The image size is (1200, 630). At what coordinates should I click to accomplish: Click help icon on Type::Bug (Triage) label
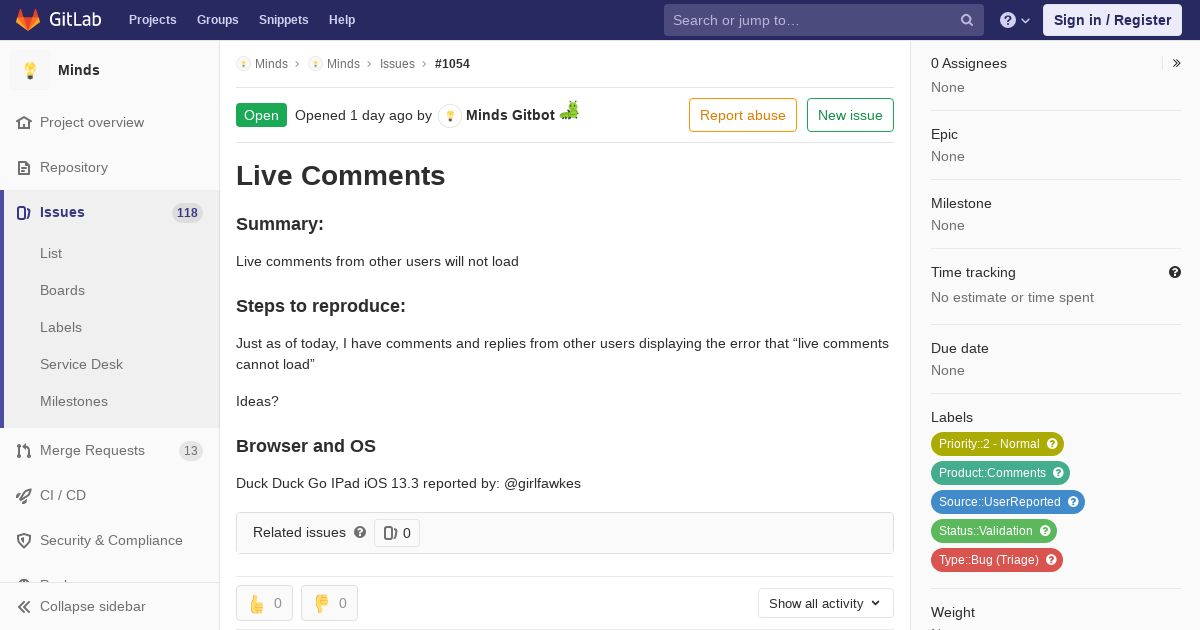pos(1051,560)
